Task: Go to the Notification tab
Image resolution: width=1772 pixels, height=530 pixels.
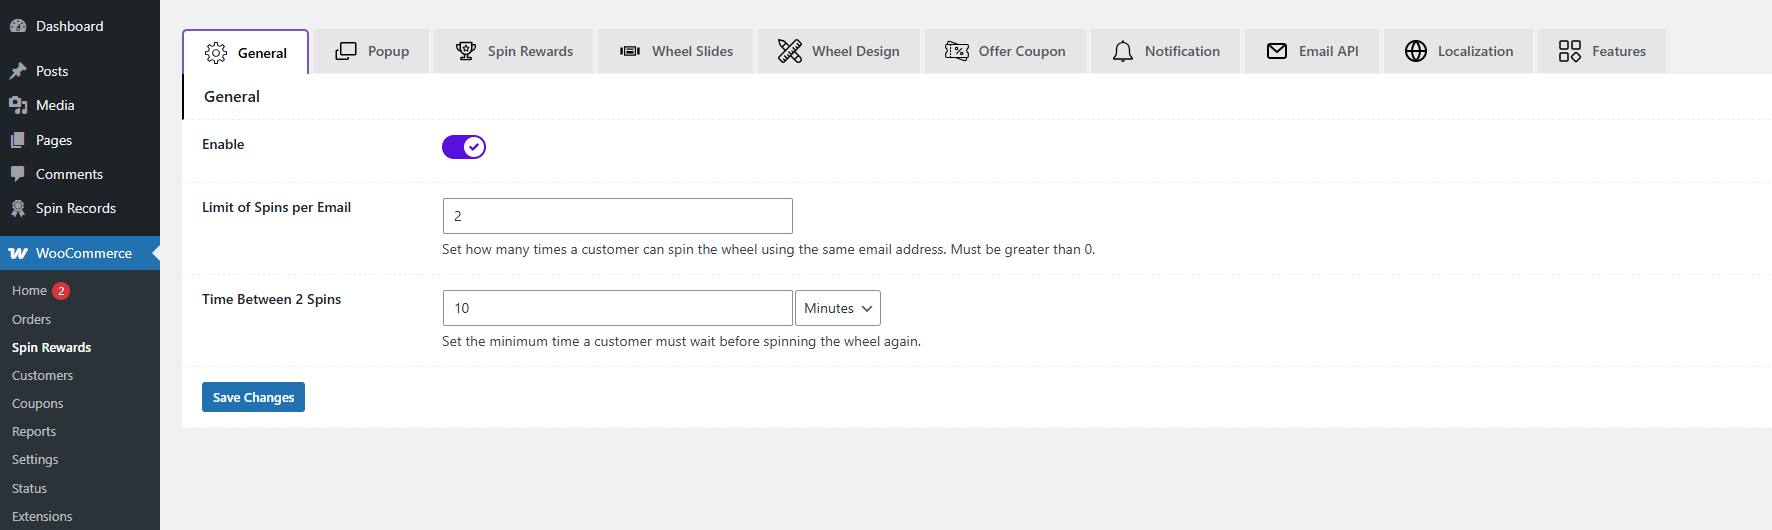Action: [1166, 51]
